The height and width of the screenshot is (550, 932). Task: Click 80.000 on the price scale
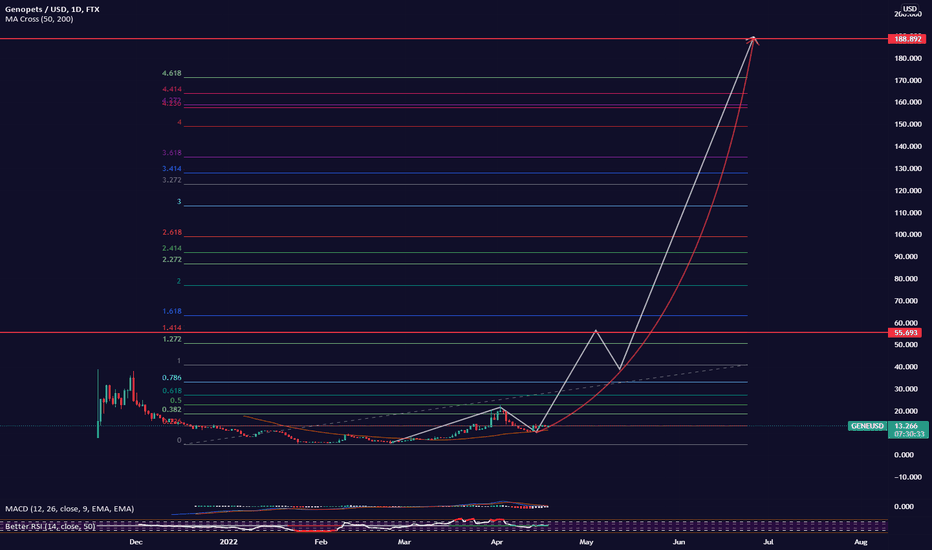coord(906,279)
